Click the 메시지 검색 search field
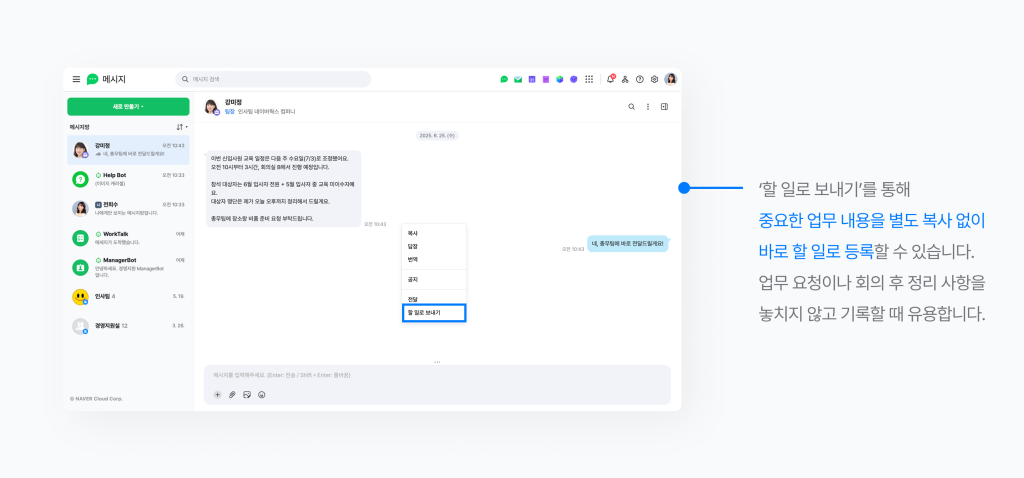The height and width of the screenshot is (478, 1024). (x=272, y=79)
